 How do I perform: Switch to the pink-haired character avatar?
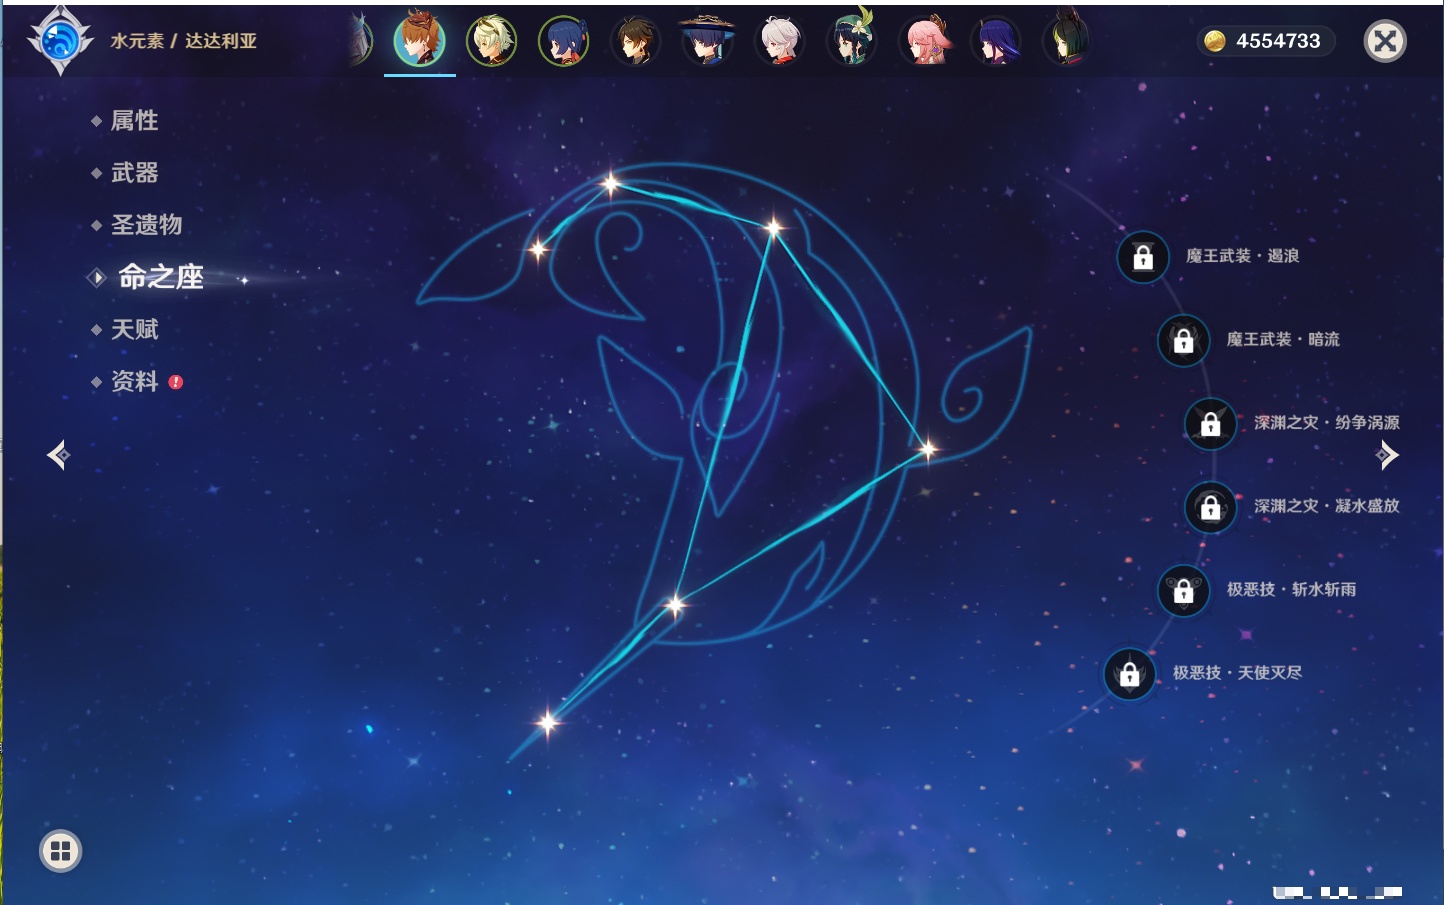pyautogui.click(x=925, y=41)
